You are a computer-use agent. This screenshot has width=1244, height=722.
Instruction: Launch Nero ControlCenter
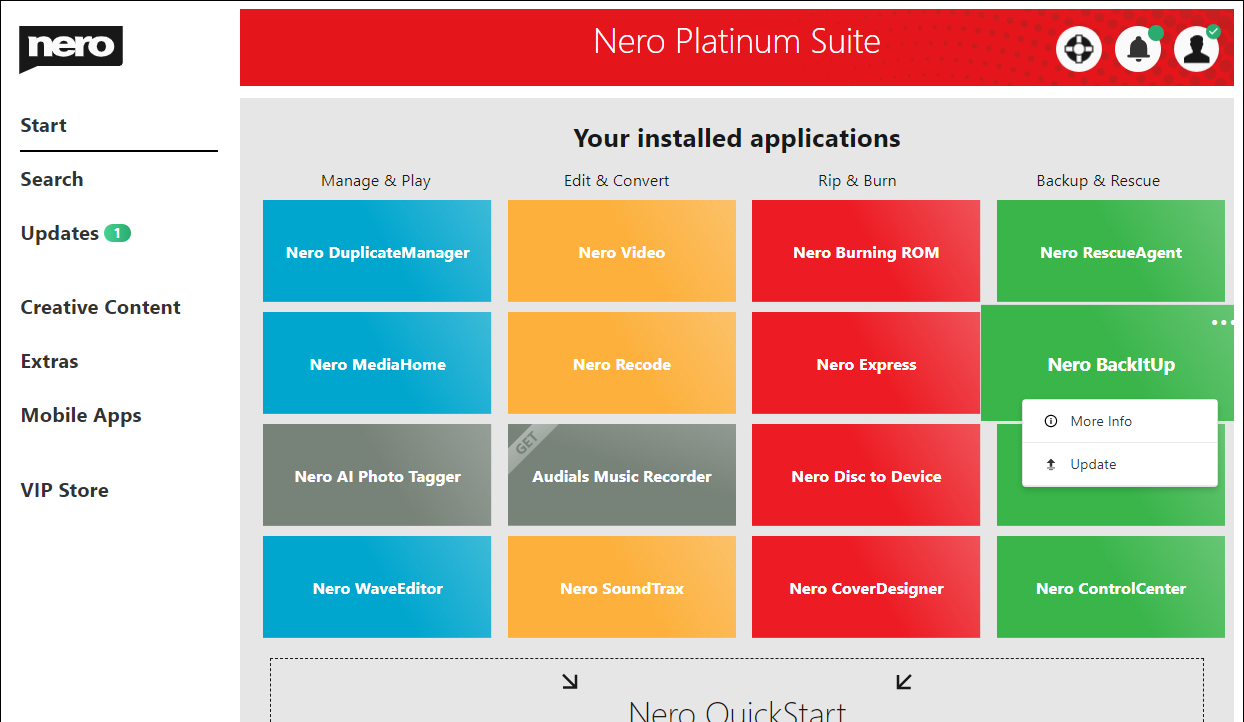tap(1111, 587)
